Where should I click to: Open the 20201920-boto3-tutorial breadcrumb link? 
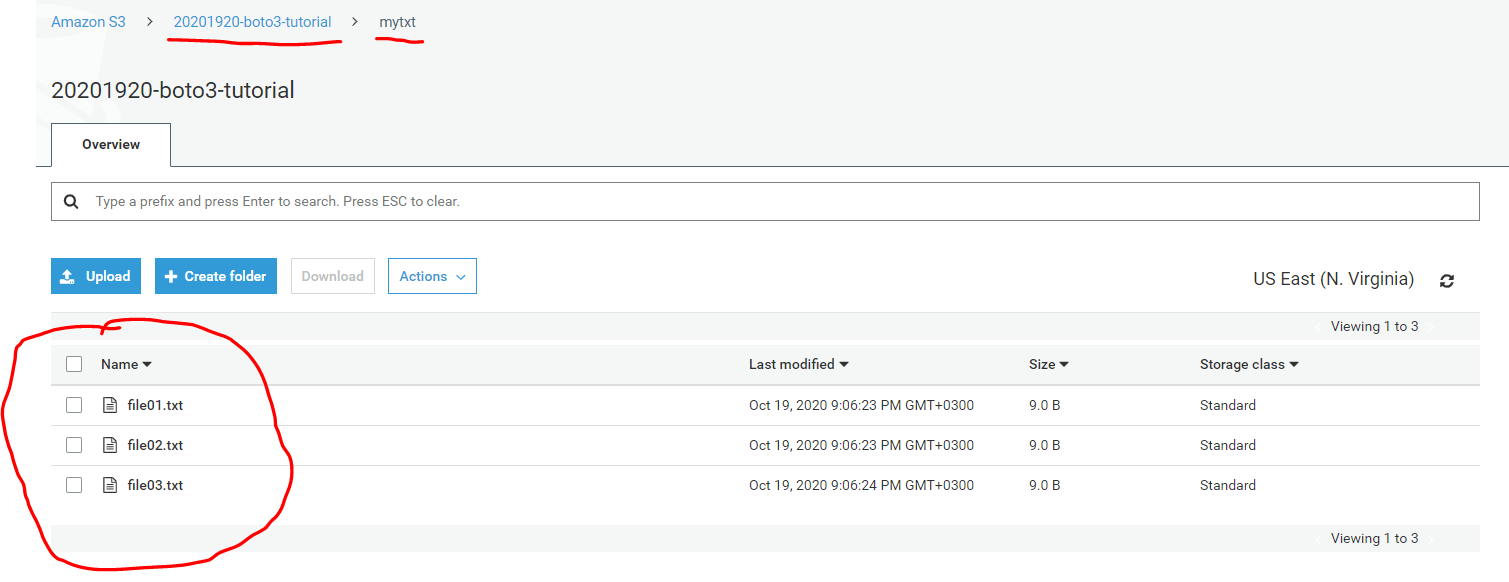click(254, 21)
